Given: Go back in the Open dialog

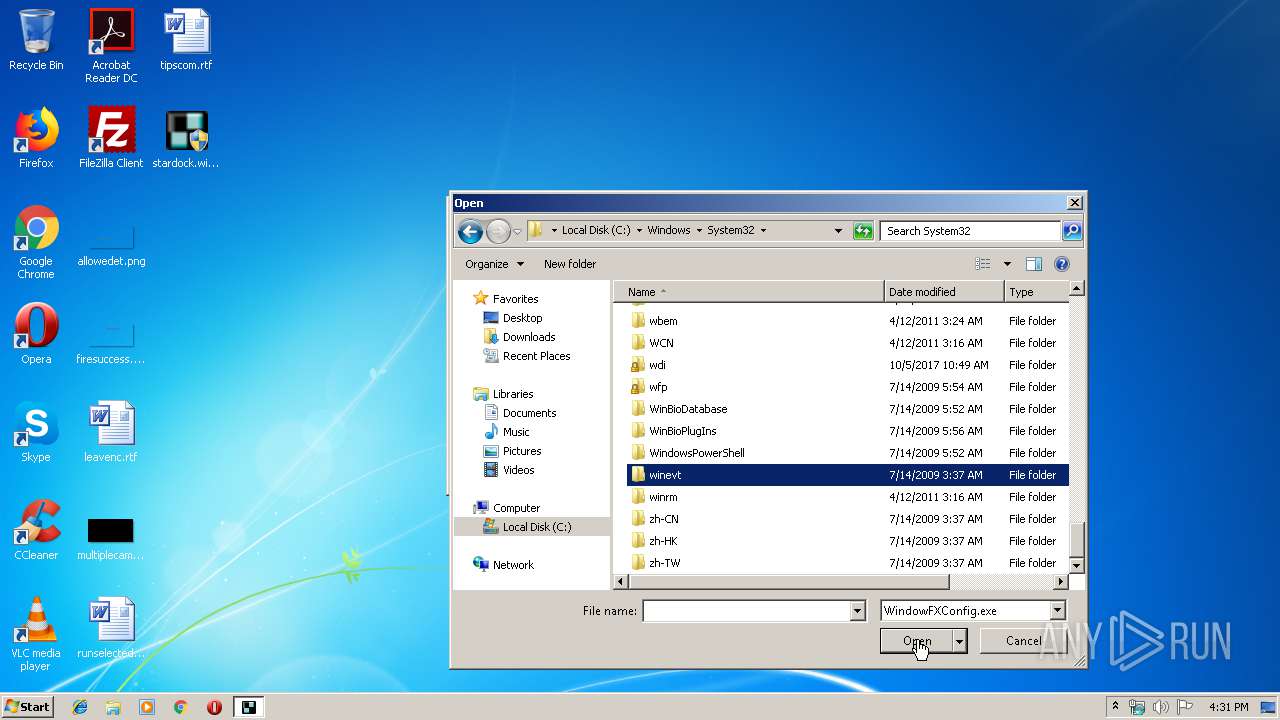Looking at the screenshot, I should 470,231.
